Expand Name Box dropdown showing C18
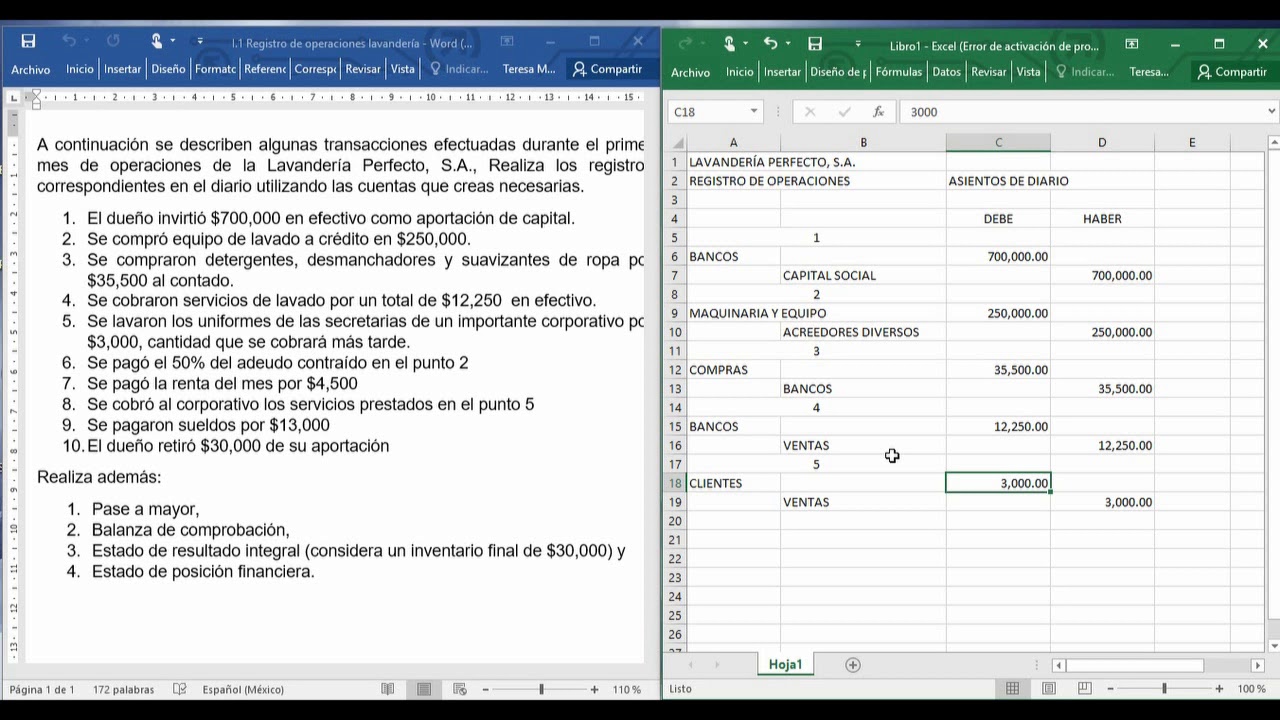Image resolution: width=1280 pixels, height=720 pixels. coord(753,112)
